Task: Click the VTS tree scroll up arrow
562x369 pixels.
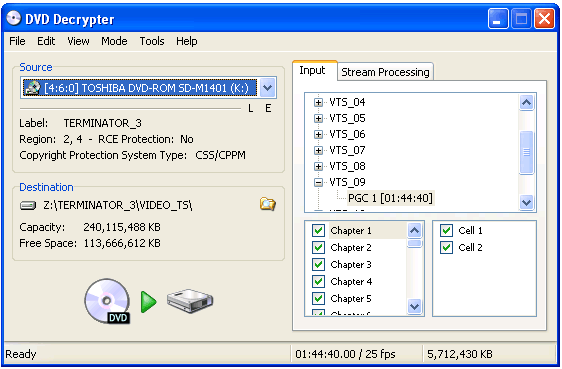Action: [526, 103]
